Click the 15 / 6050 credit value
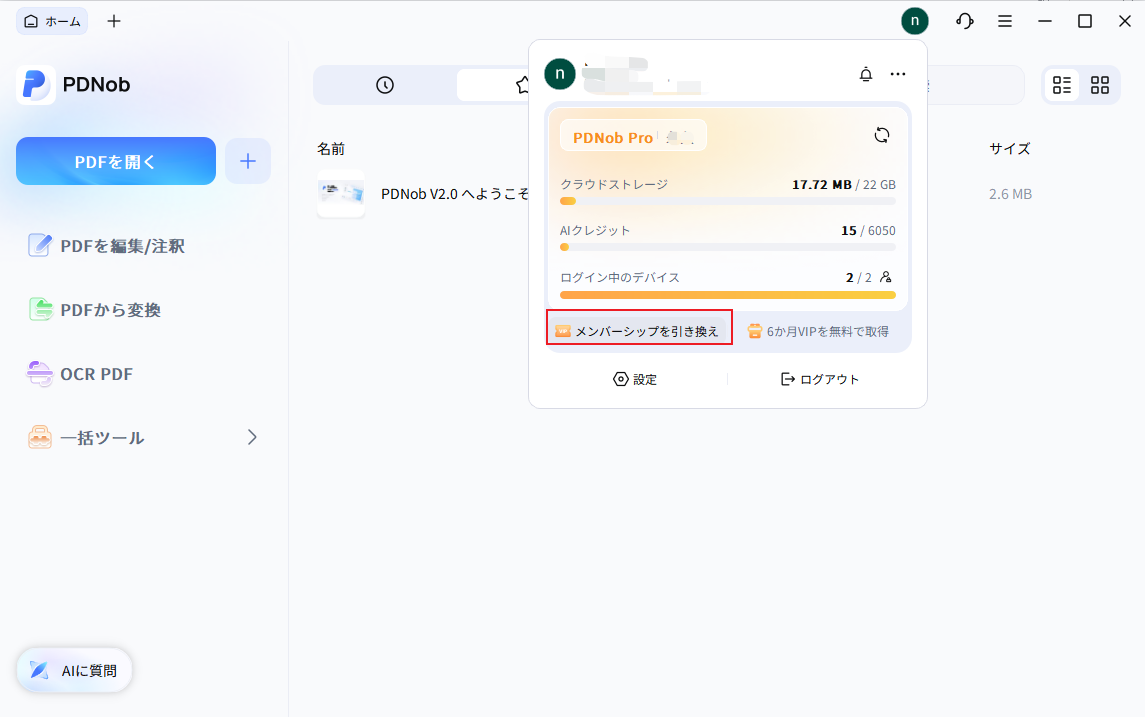Screen dimensions: 1145x717 tap(868, 231)
